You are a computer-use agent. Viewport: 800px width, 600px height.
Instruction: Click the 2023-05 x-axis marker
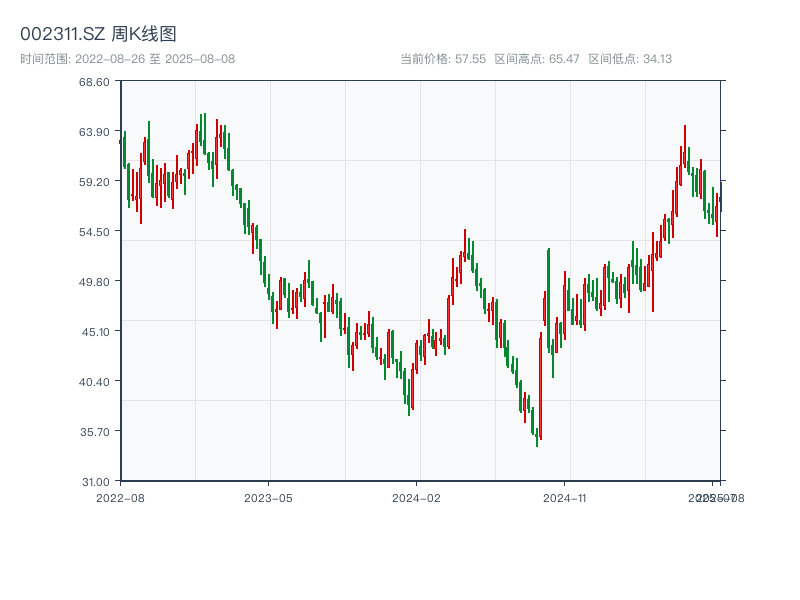pyautogui.click(x=268, y=498)
